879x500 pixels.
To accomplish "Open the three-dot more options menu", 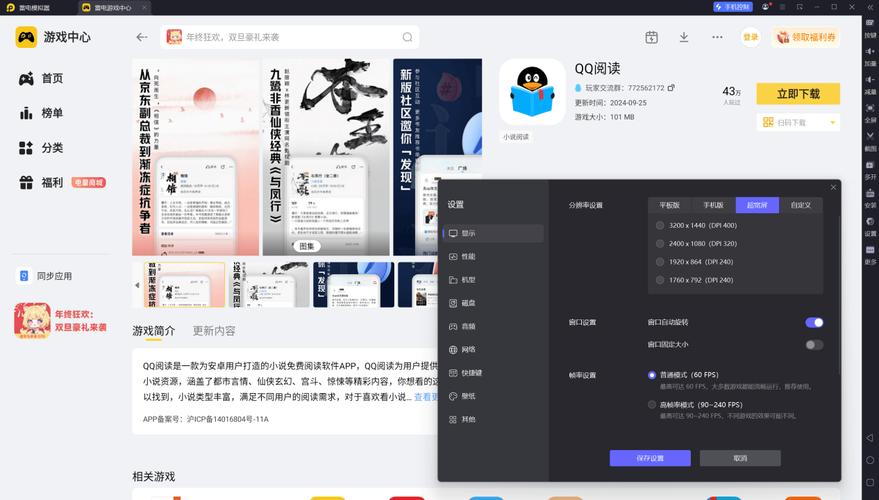I will point(717,37).
